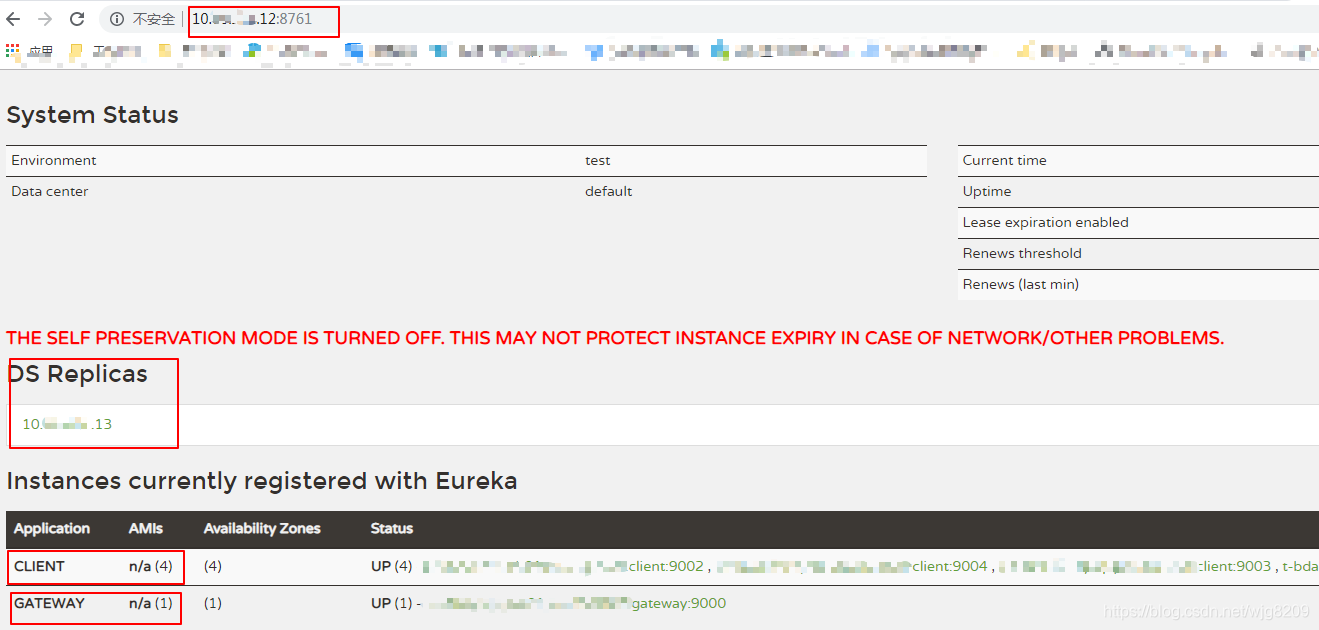The height and width of the screenshot is (630, 1319).
Task: Select the Environment label
Action: click(x=54, y=160)
